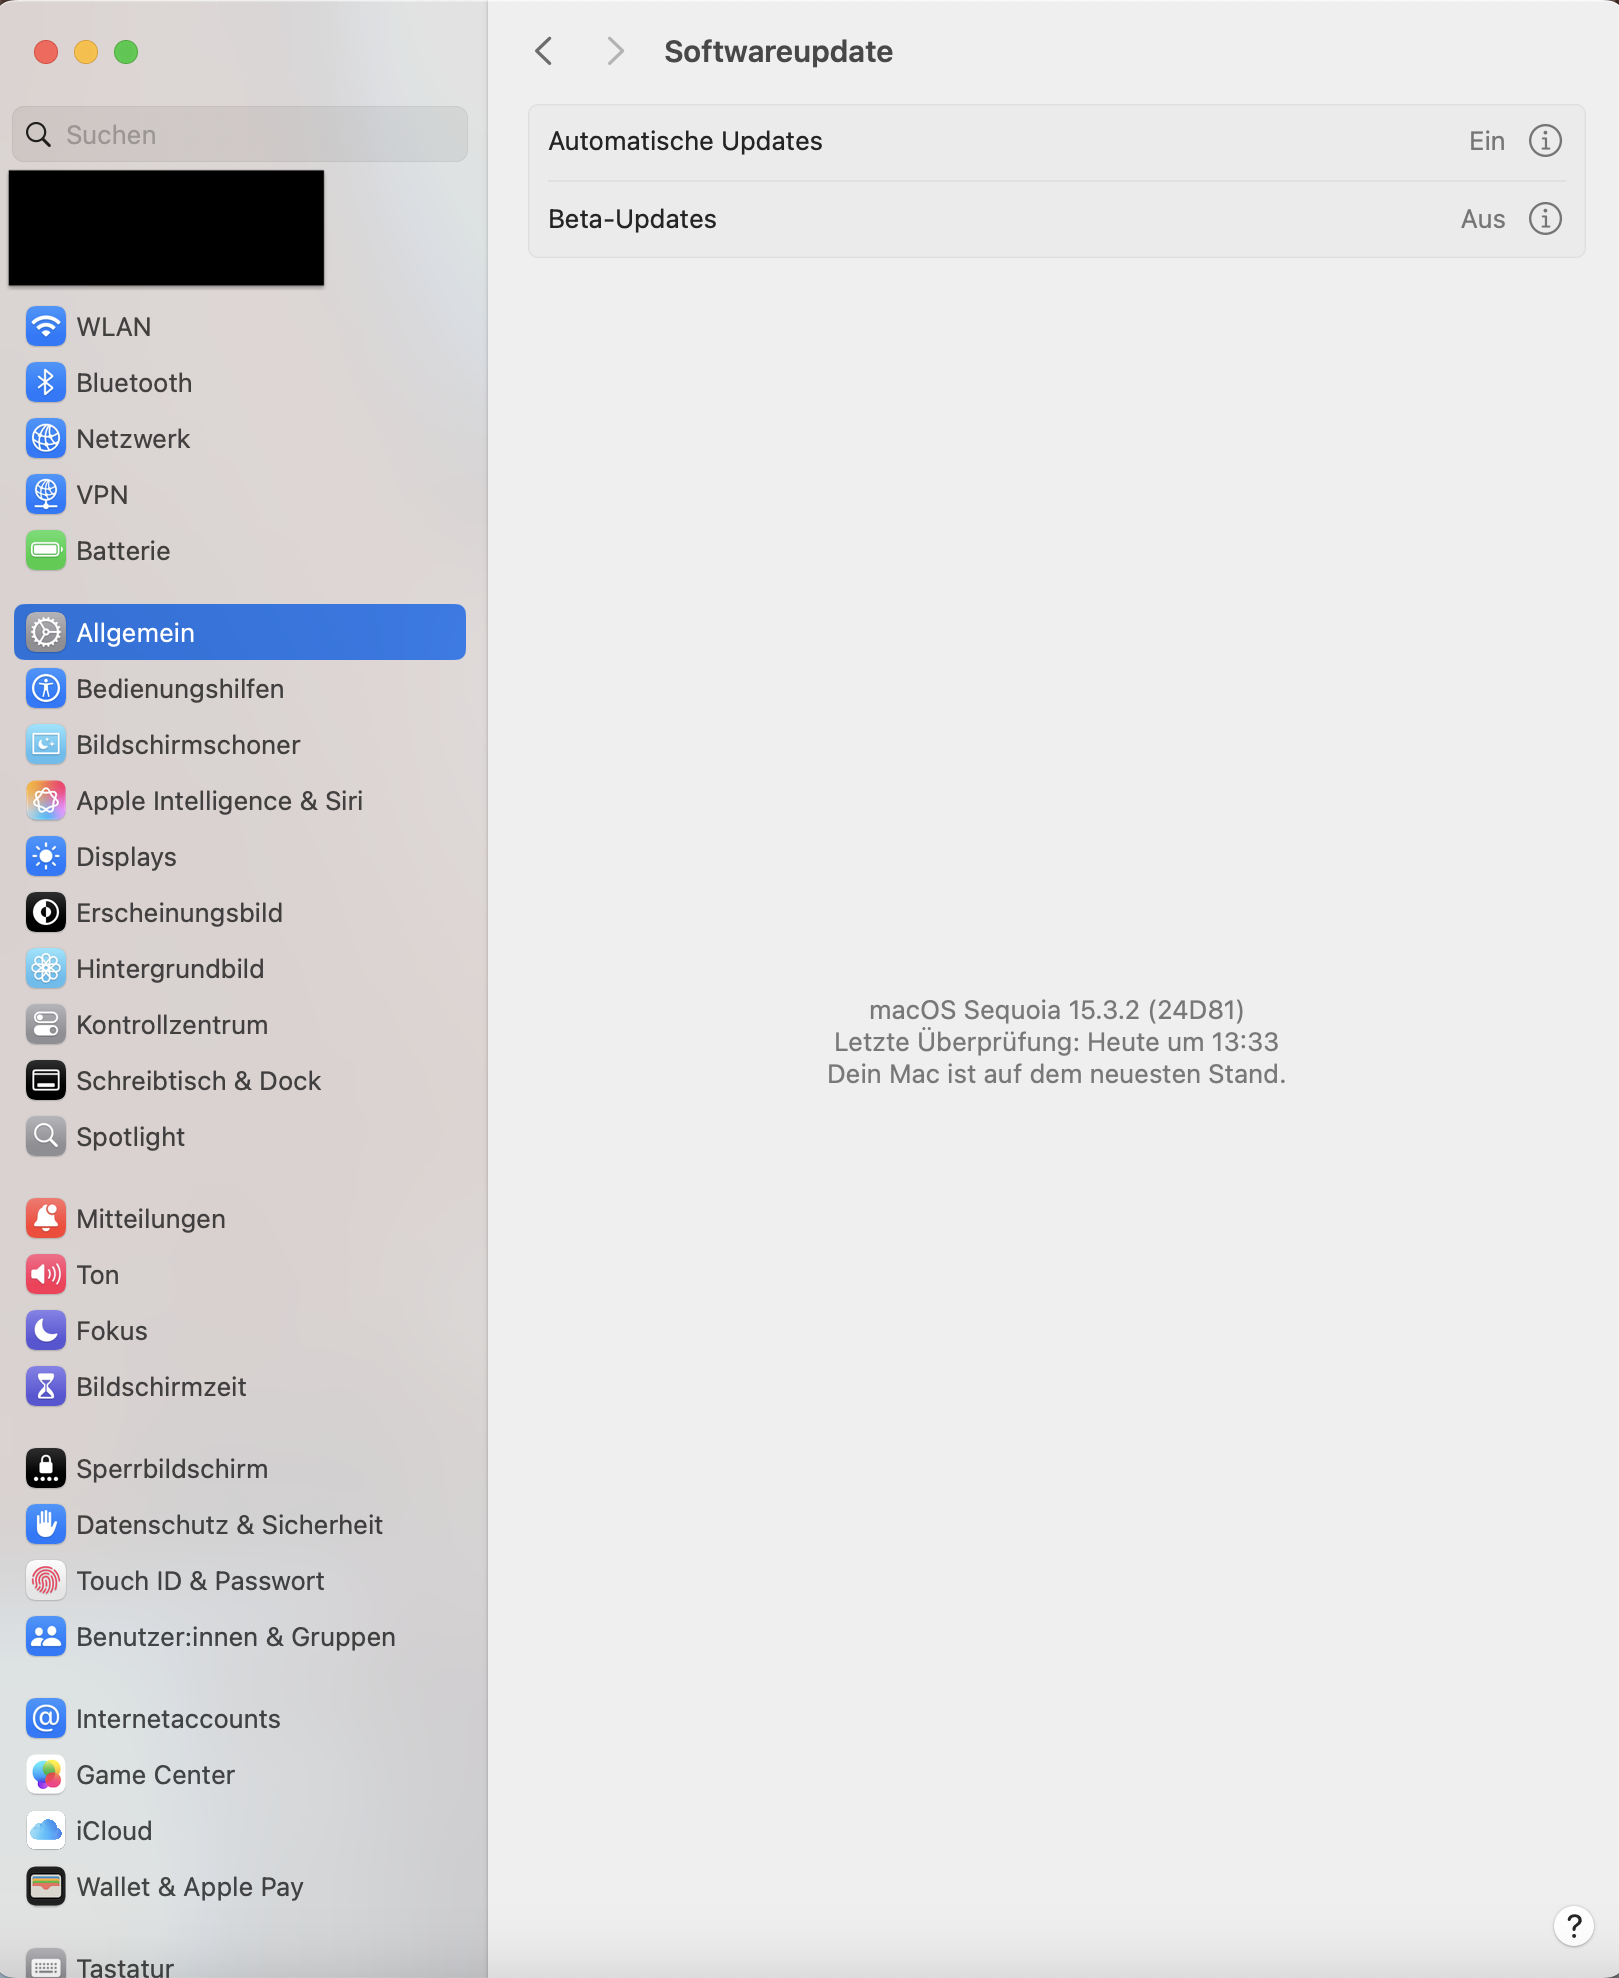
Task: Click the Fokus moon icon
Action: pyautogui.click(x=46, y=1331)
